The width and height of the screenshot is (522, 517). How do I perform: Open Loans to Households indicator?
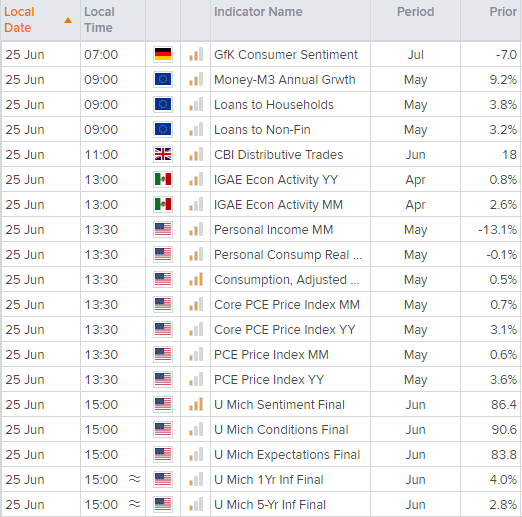[x=274, y=105]
